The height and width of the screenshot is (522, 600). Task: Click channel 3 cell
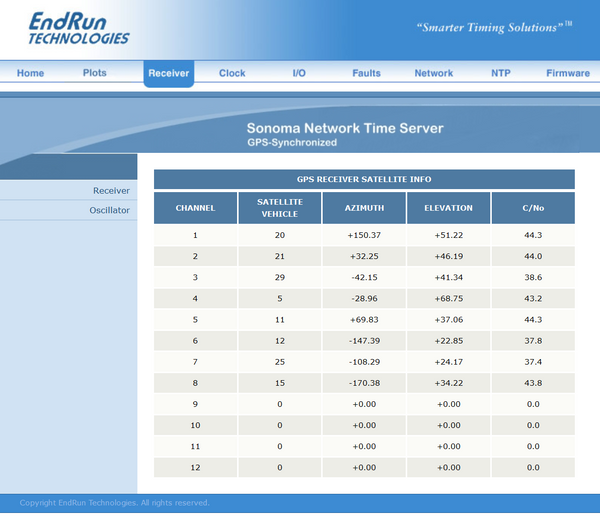click(195, 277)
